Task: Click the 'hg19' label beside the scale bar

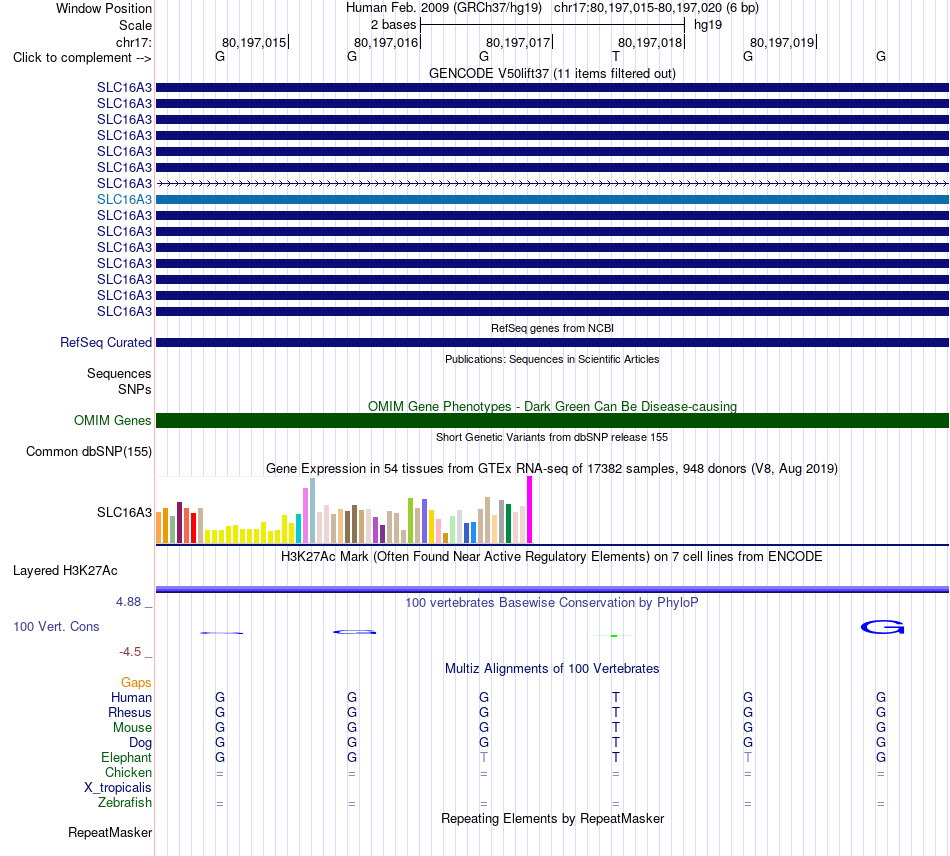Action: click(708, 25)
